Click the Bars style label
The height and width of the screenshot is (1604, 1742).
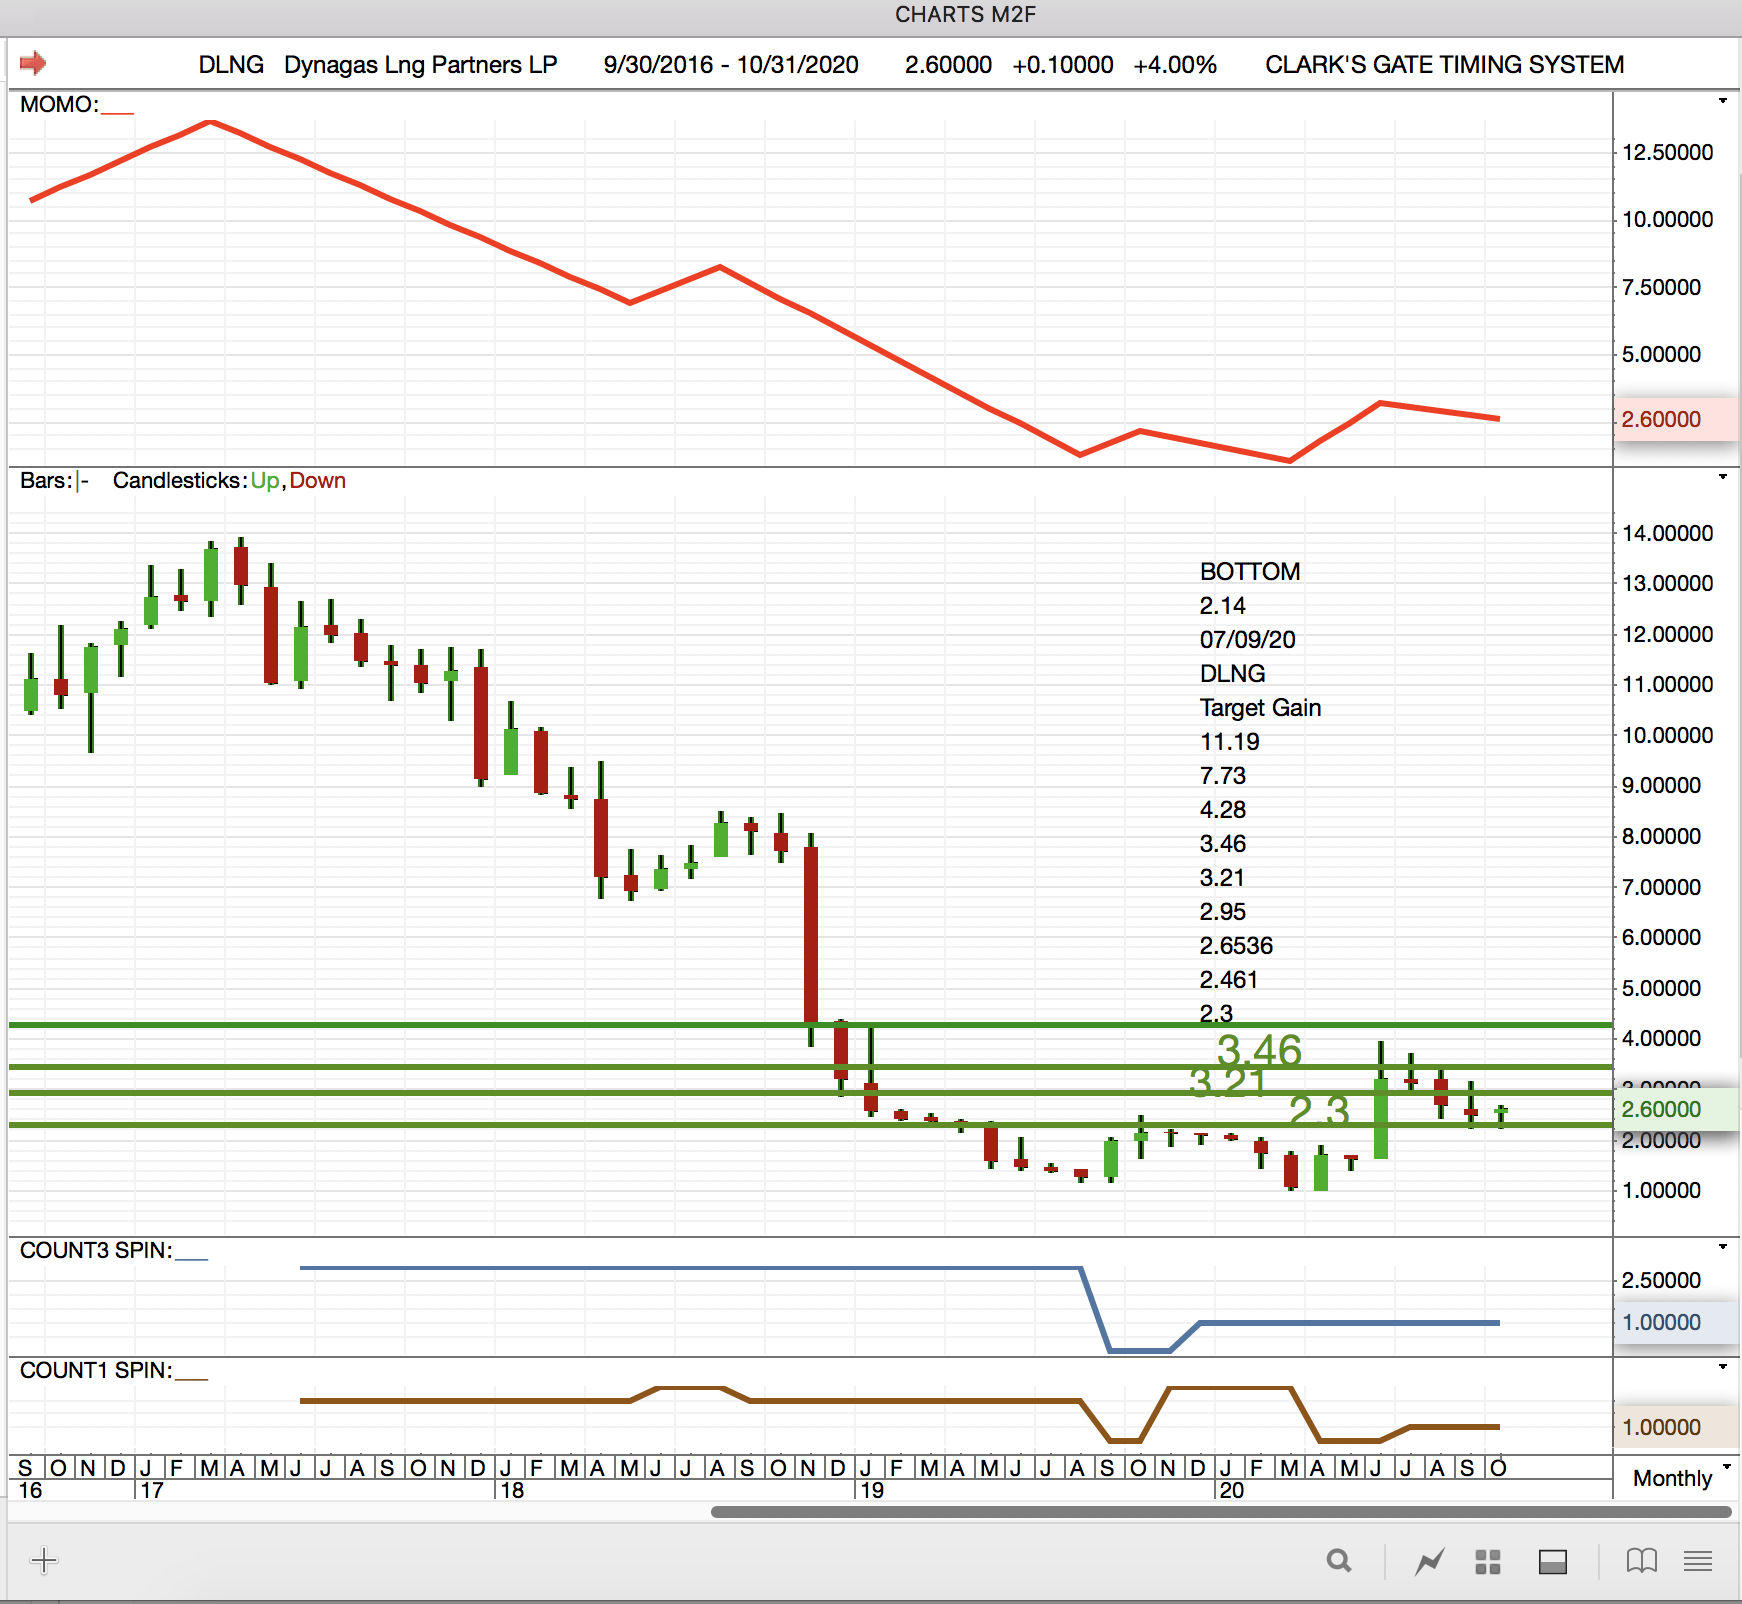click(46, 481)
